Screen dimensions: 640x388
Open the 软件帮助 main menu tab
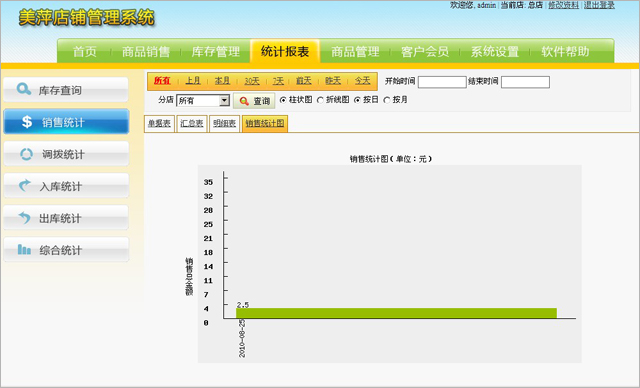pyautogui.click(x=565, y=52)
